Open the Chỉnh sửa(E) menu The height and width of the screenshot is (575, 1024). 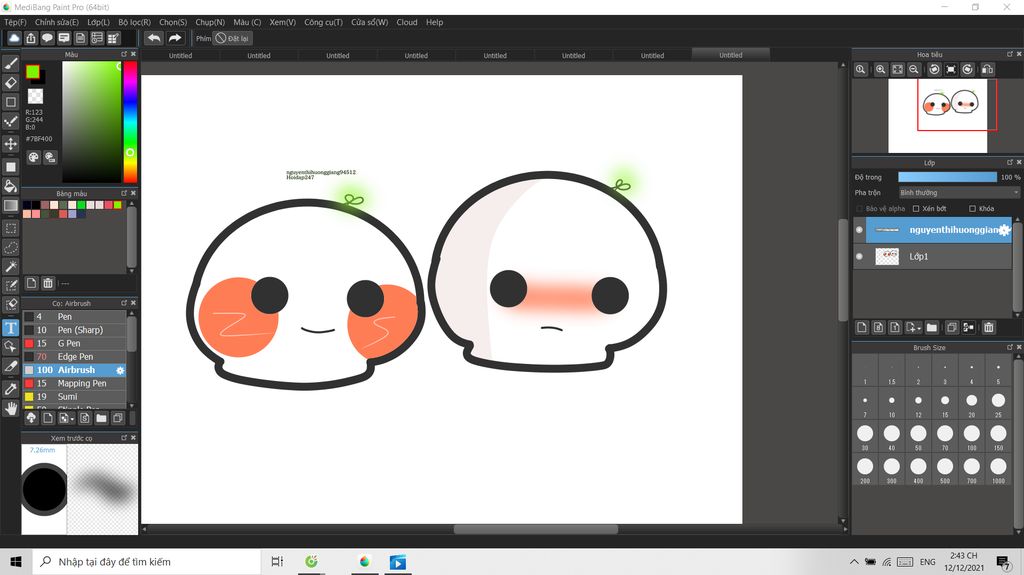[57, 22]
